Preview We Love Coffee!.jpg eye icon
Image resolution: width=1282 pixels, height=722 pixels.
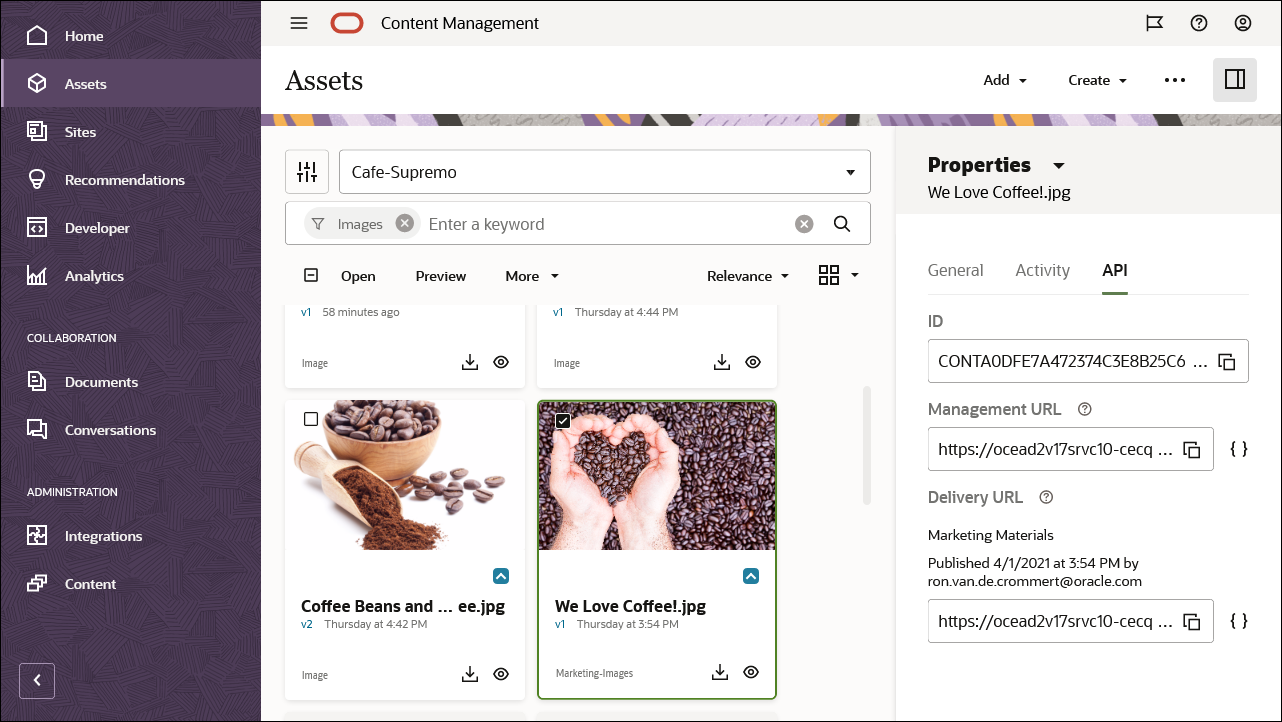tap(752, 672)
